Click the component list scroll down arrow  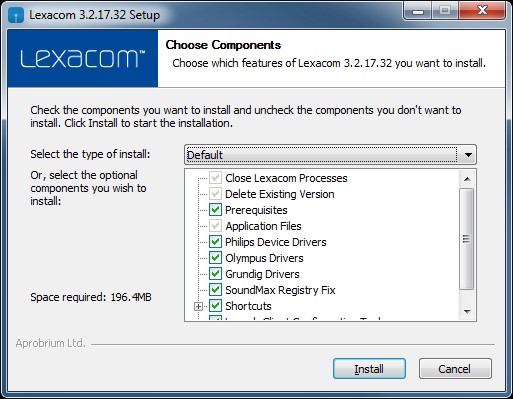(x=467, y=312)
